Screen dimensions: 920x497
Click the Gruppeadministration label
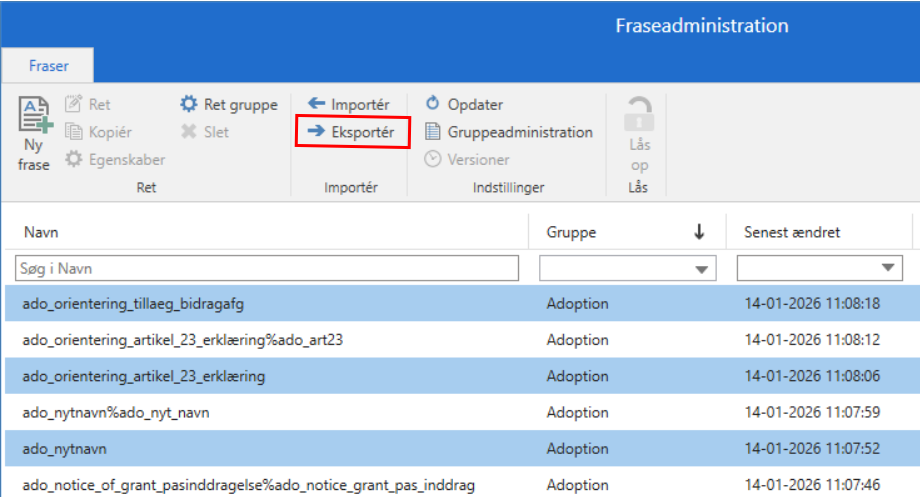coord(520,132)
